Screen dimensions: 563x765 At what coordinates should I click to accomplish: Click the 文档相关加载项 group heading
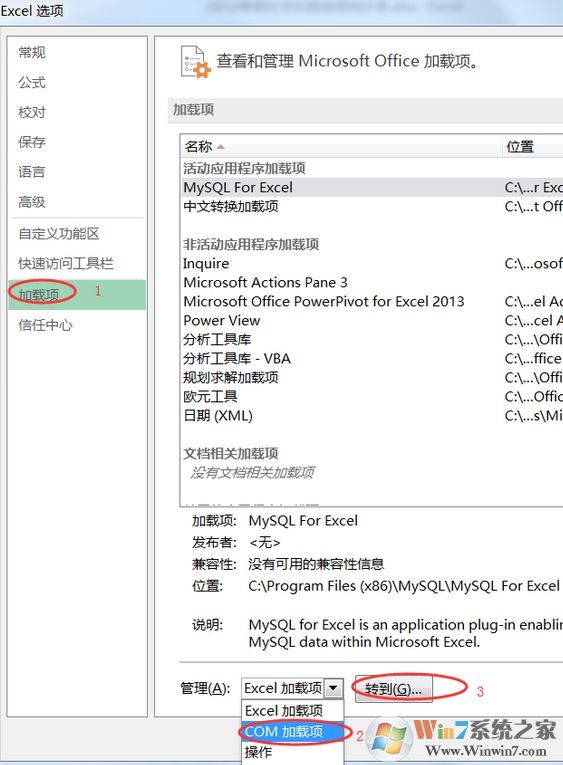pos(231,454)
